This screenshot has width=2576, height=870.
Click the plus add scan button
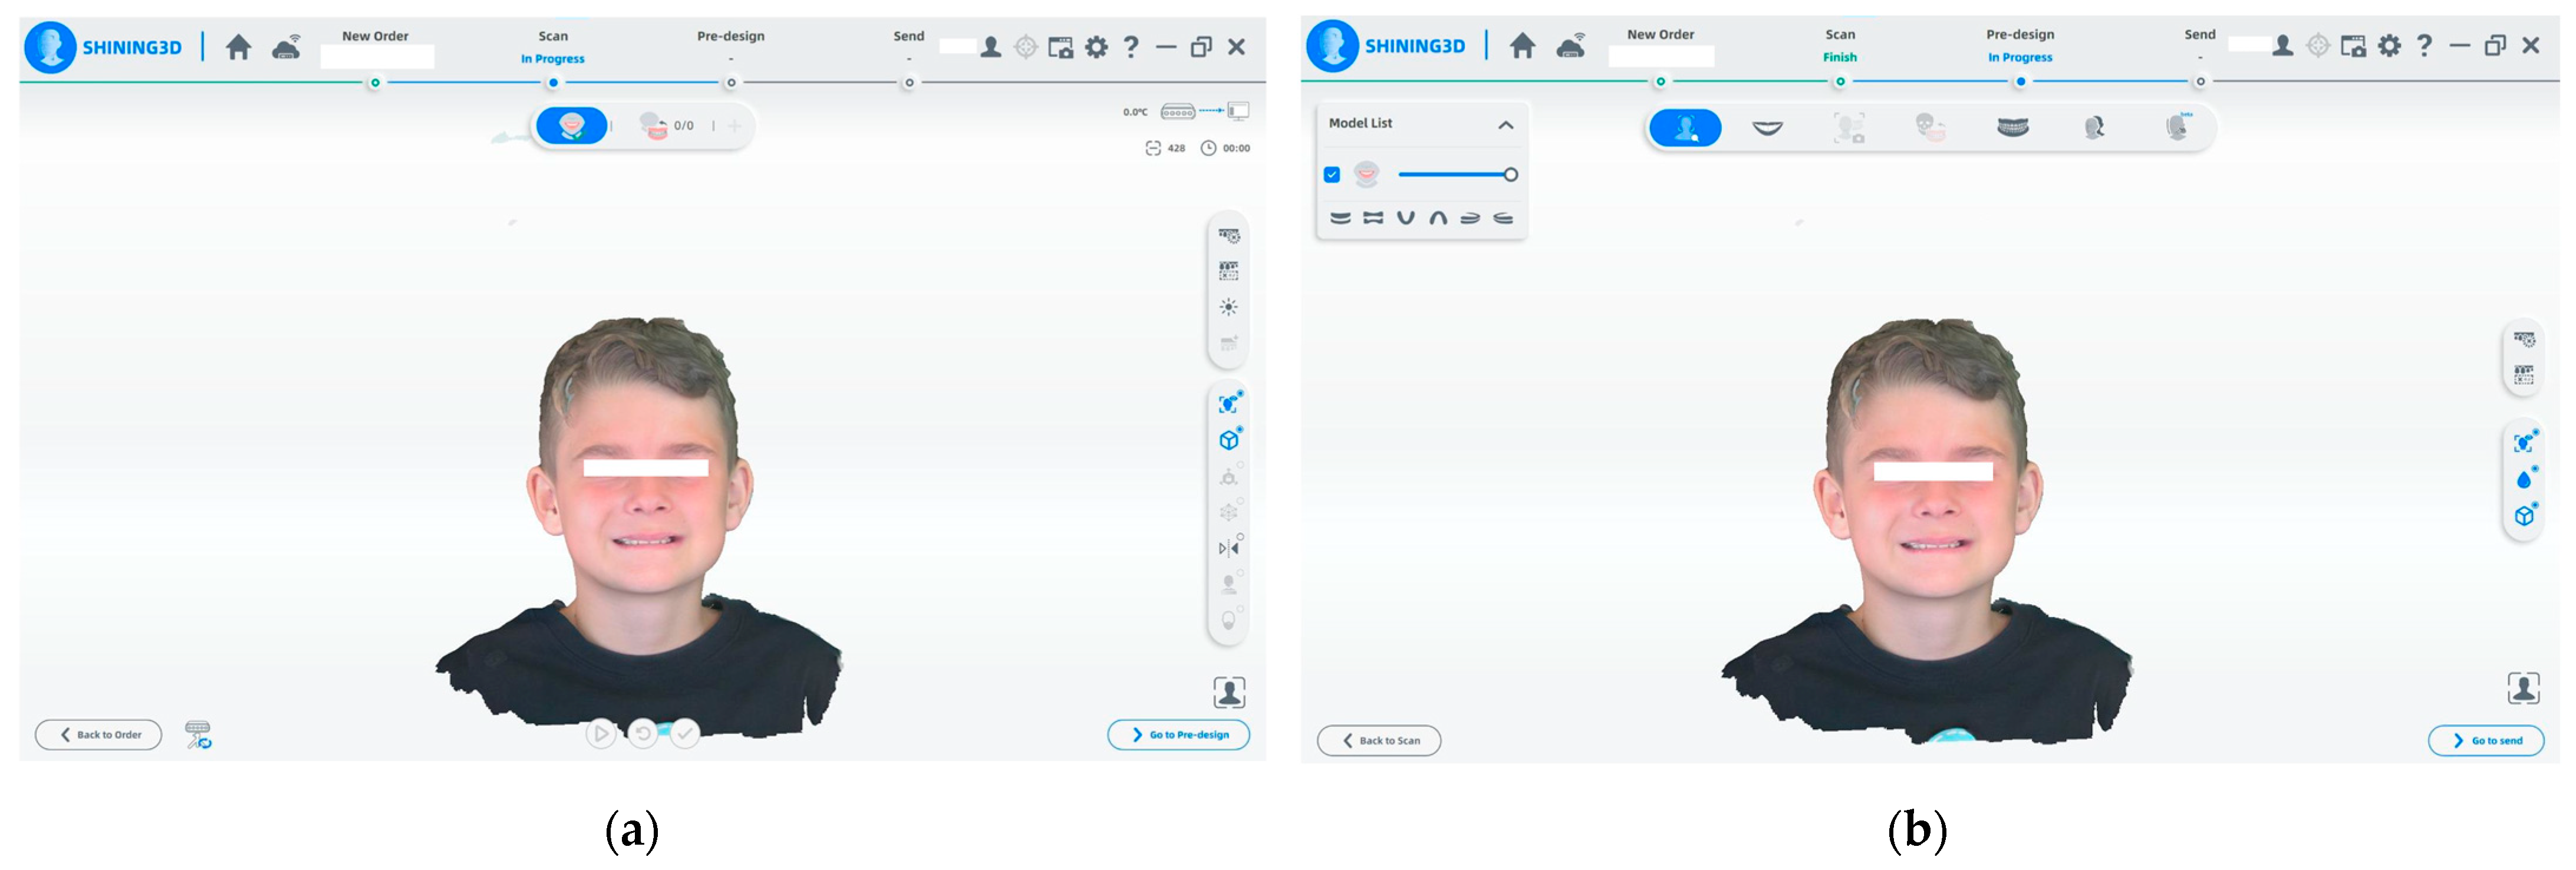click(735, 126)
